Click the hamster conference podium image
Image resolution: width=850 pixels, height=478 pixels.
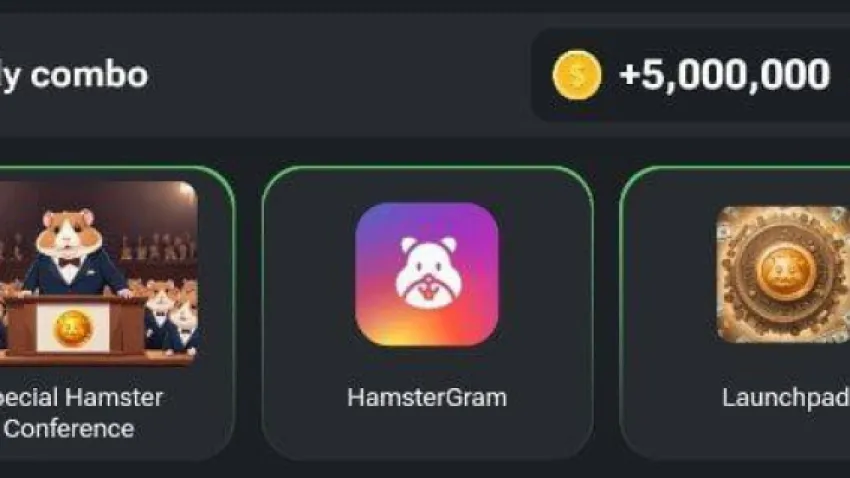click(x=99, y=274)
